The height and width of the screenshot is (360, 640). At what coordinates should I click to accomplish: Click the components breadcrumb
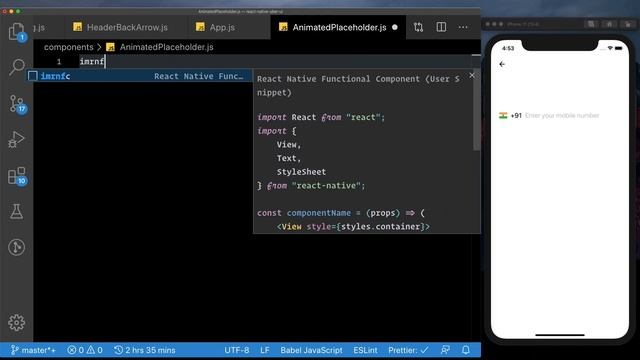(69, 47)
